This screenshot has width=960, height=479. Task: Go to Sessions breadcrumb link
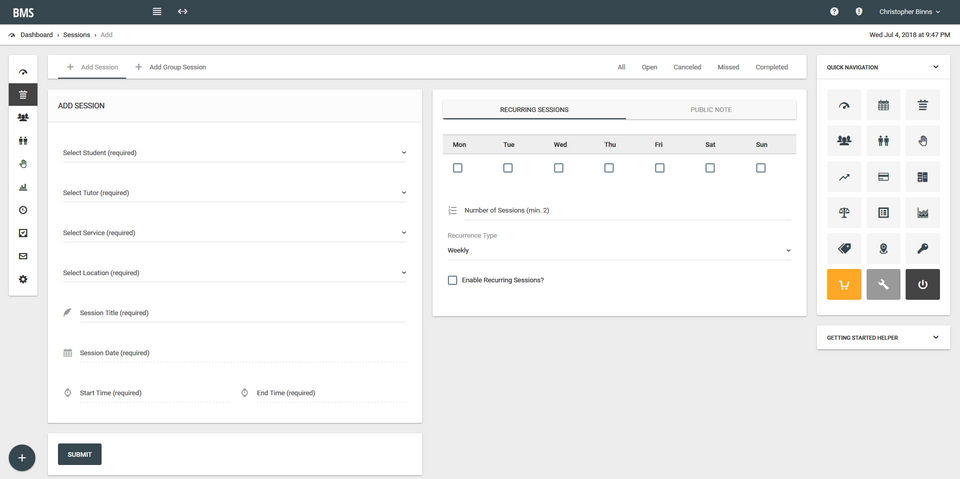tap(77, 35)
